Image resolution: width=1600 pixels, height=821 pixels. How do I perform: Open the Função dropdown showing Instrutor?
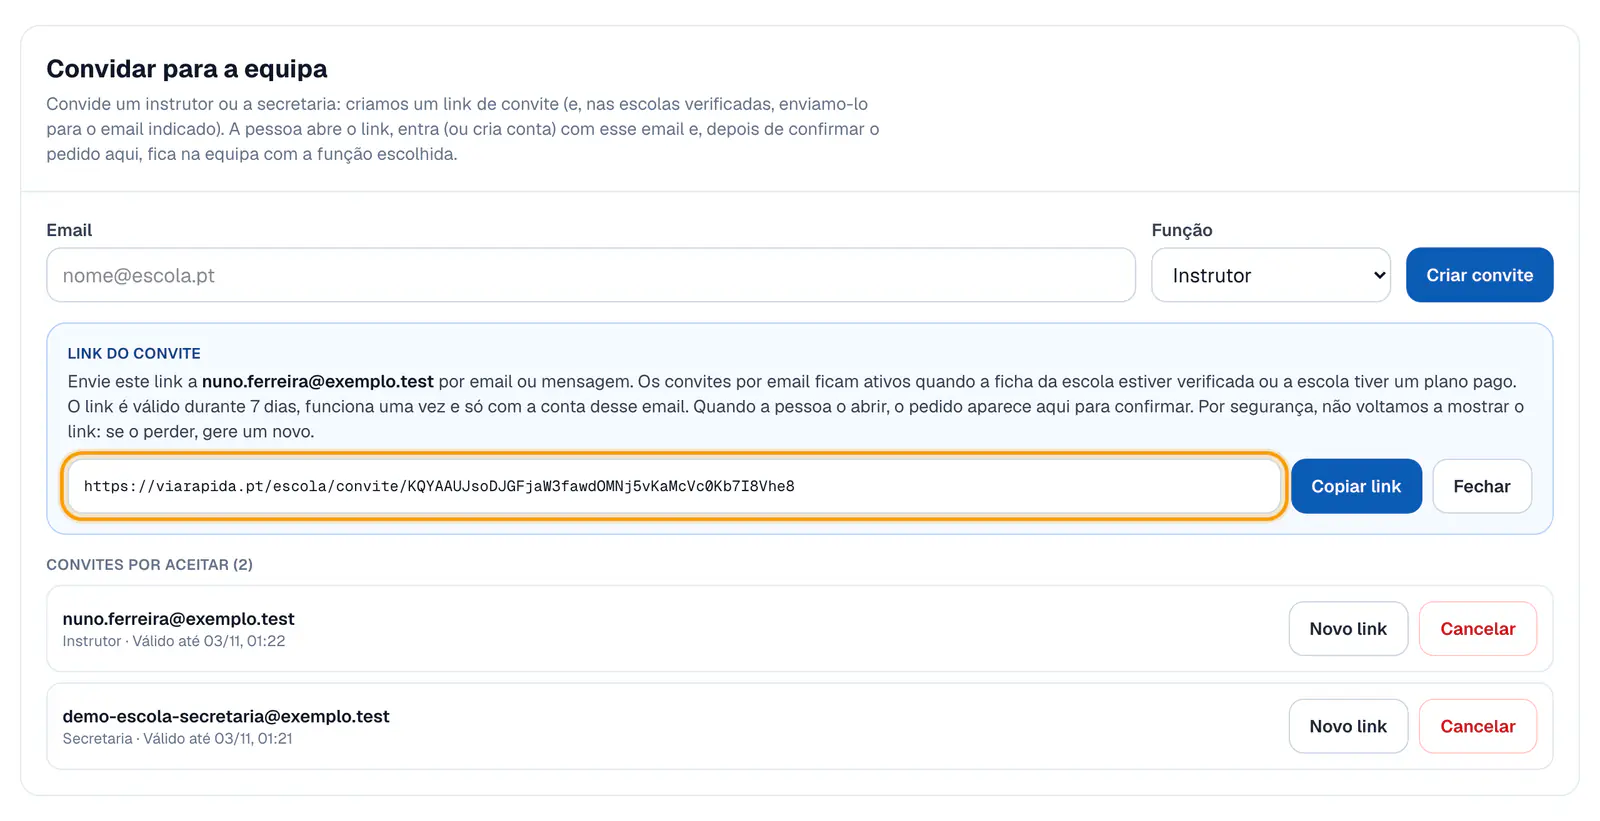point(1271,275)
